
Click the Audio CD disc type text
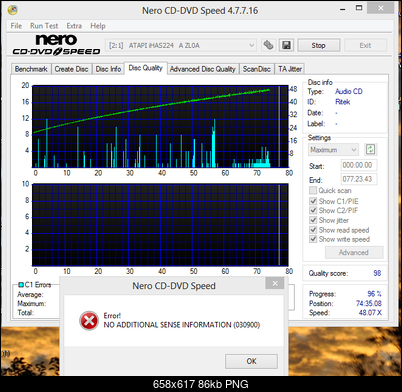[x=349, y=91]
